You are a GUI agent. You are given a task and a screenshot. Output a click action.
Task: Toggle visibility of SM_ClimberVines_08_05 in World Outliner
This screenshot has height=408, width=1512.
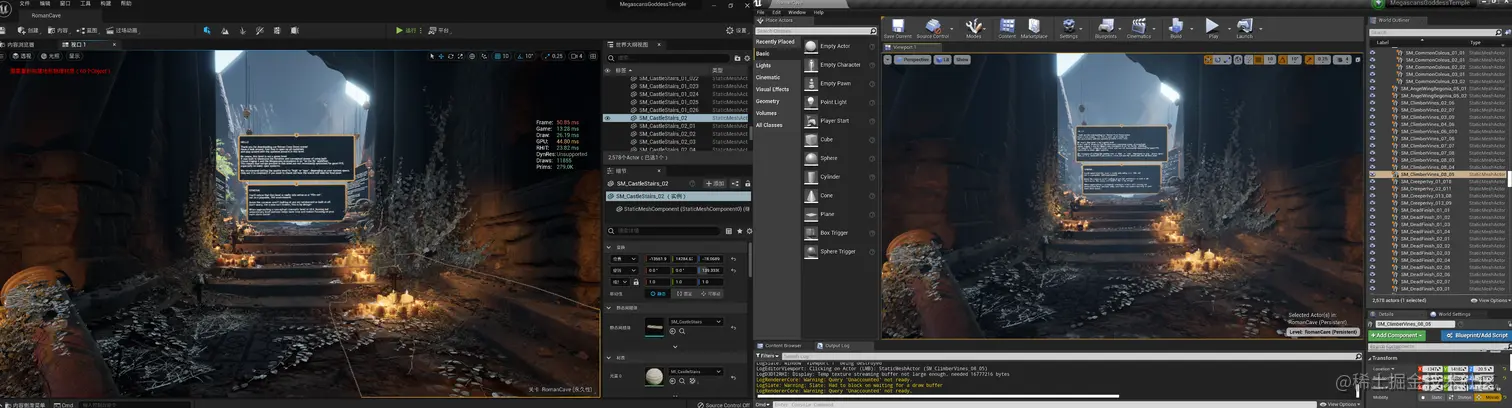tap(1372, 174)
